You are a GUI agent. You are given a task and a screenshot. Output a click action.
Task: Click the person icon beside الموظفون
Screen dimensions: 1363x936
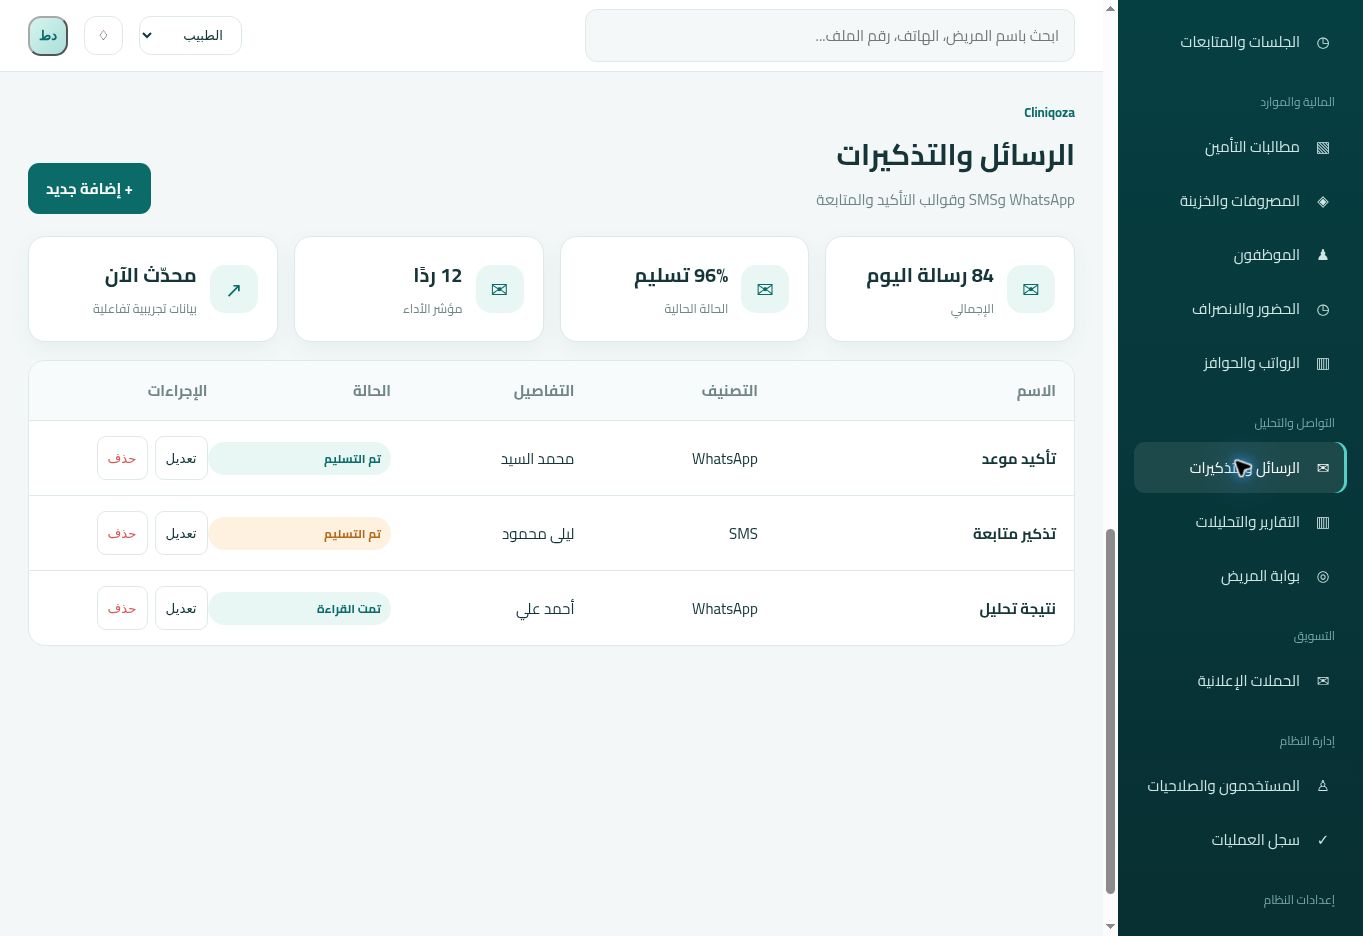pos(1323,255)
